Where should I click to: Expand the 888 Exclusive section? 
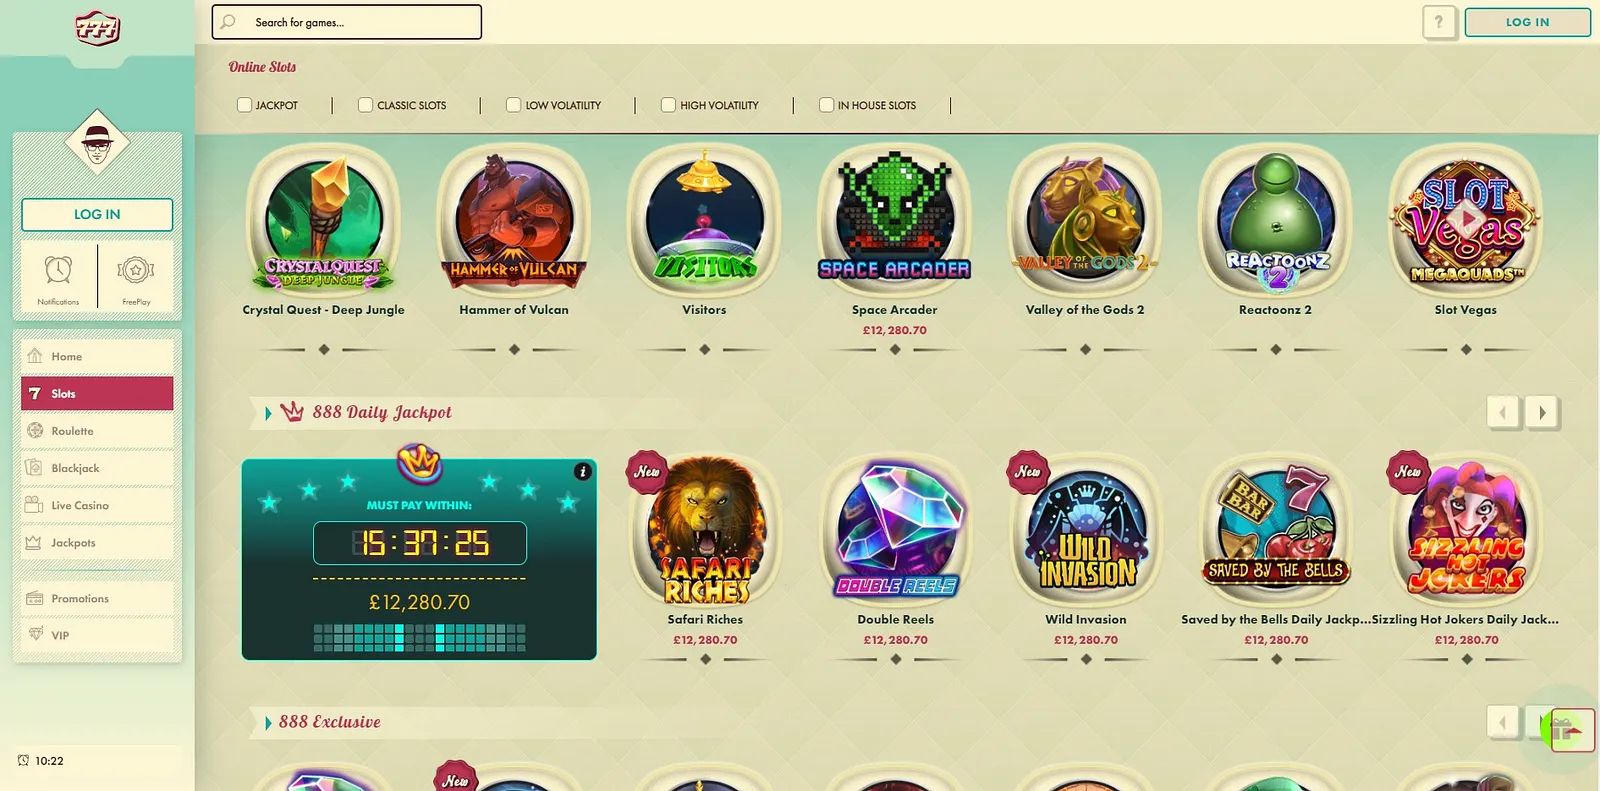268,723
